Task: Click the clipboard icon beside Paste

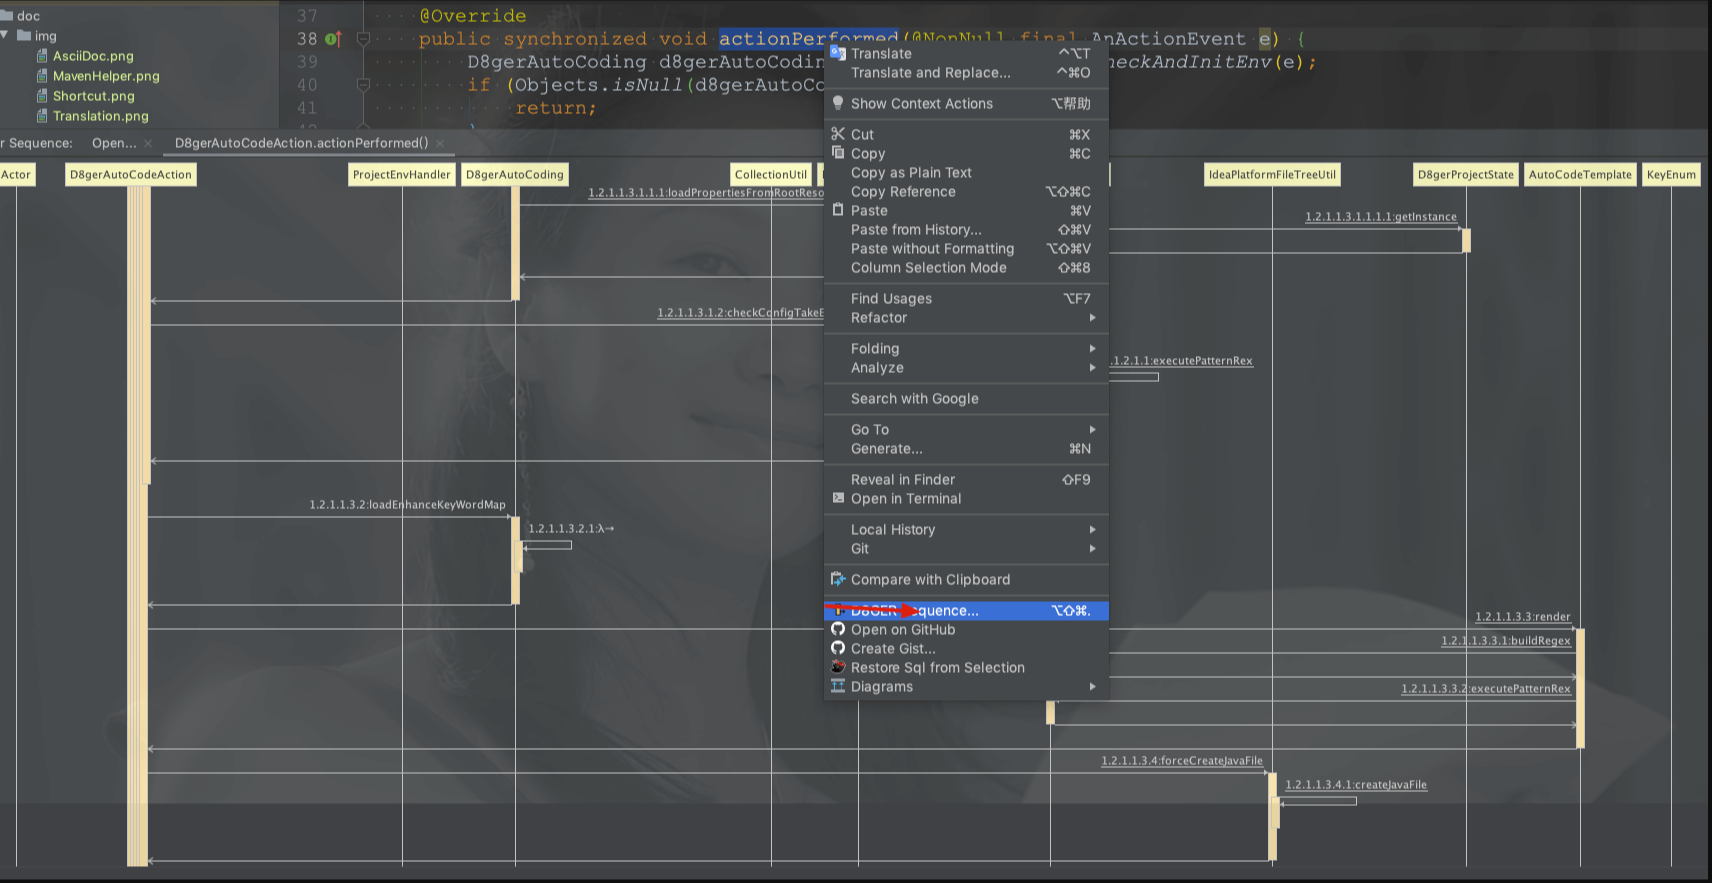Action: coord(838,210)
